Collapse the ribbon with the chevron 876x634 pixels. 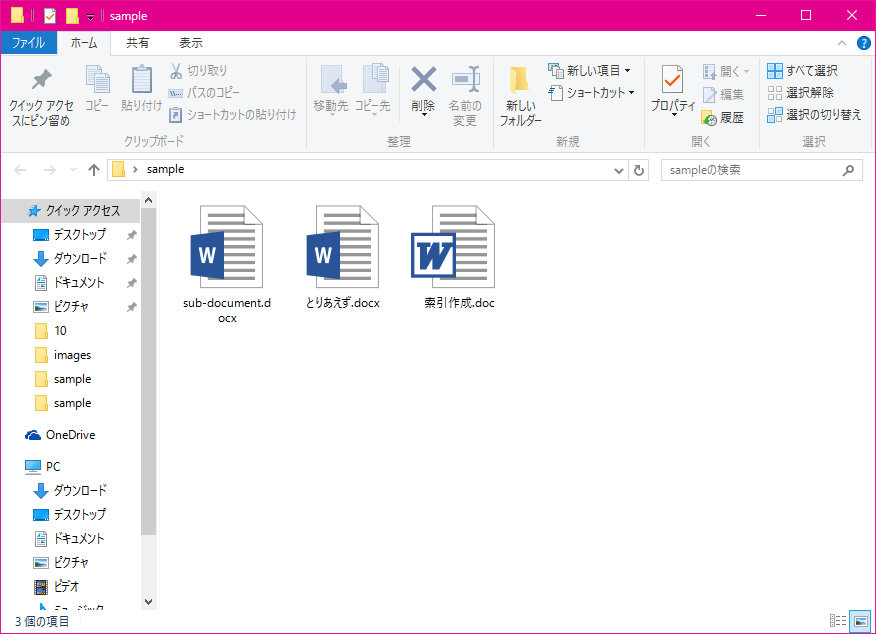842,43
